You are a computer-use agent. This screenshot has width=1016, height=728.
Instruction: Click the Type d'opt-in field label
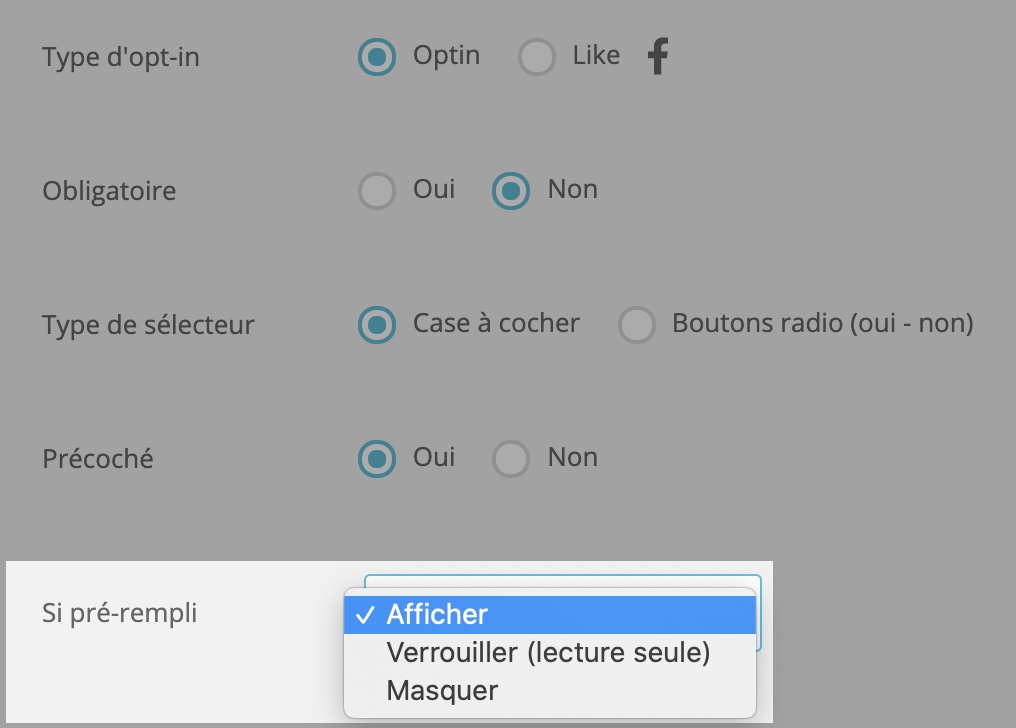tap(121, 58)
